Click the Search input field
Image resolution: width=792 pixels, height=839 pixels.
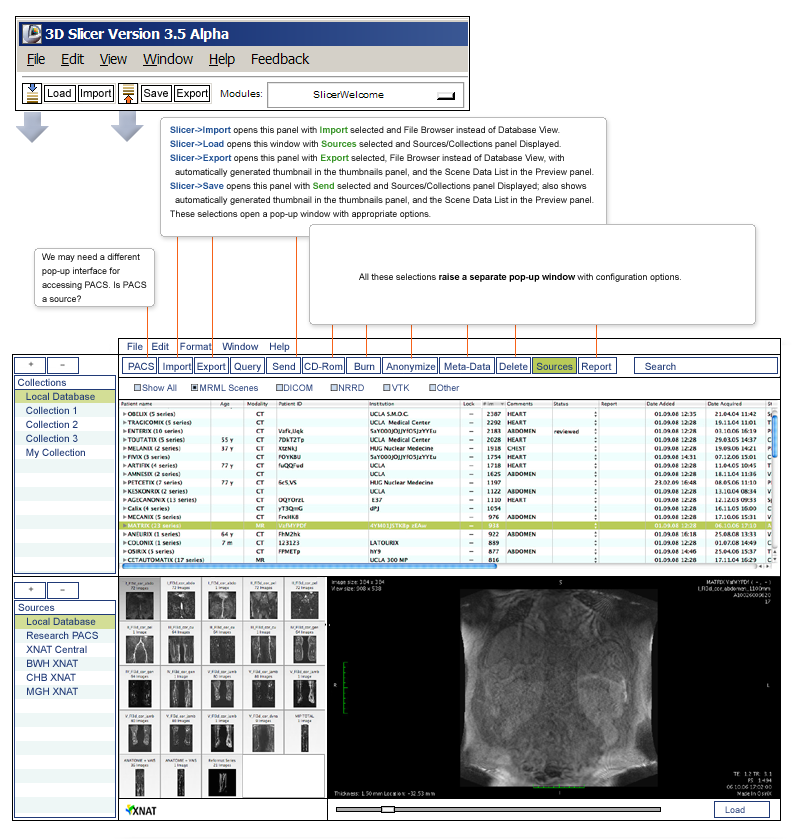coord(706,366)
